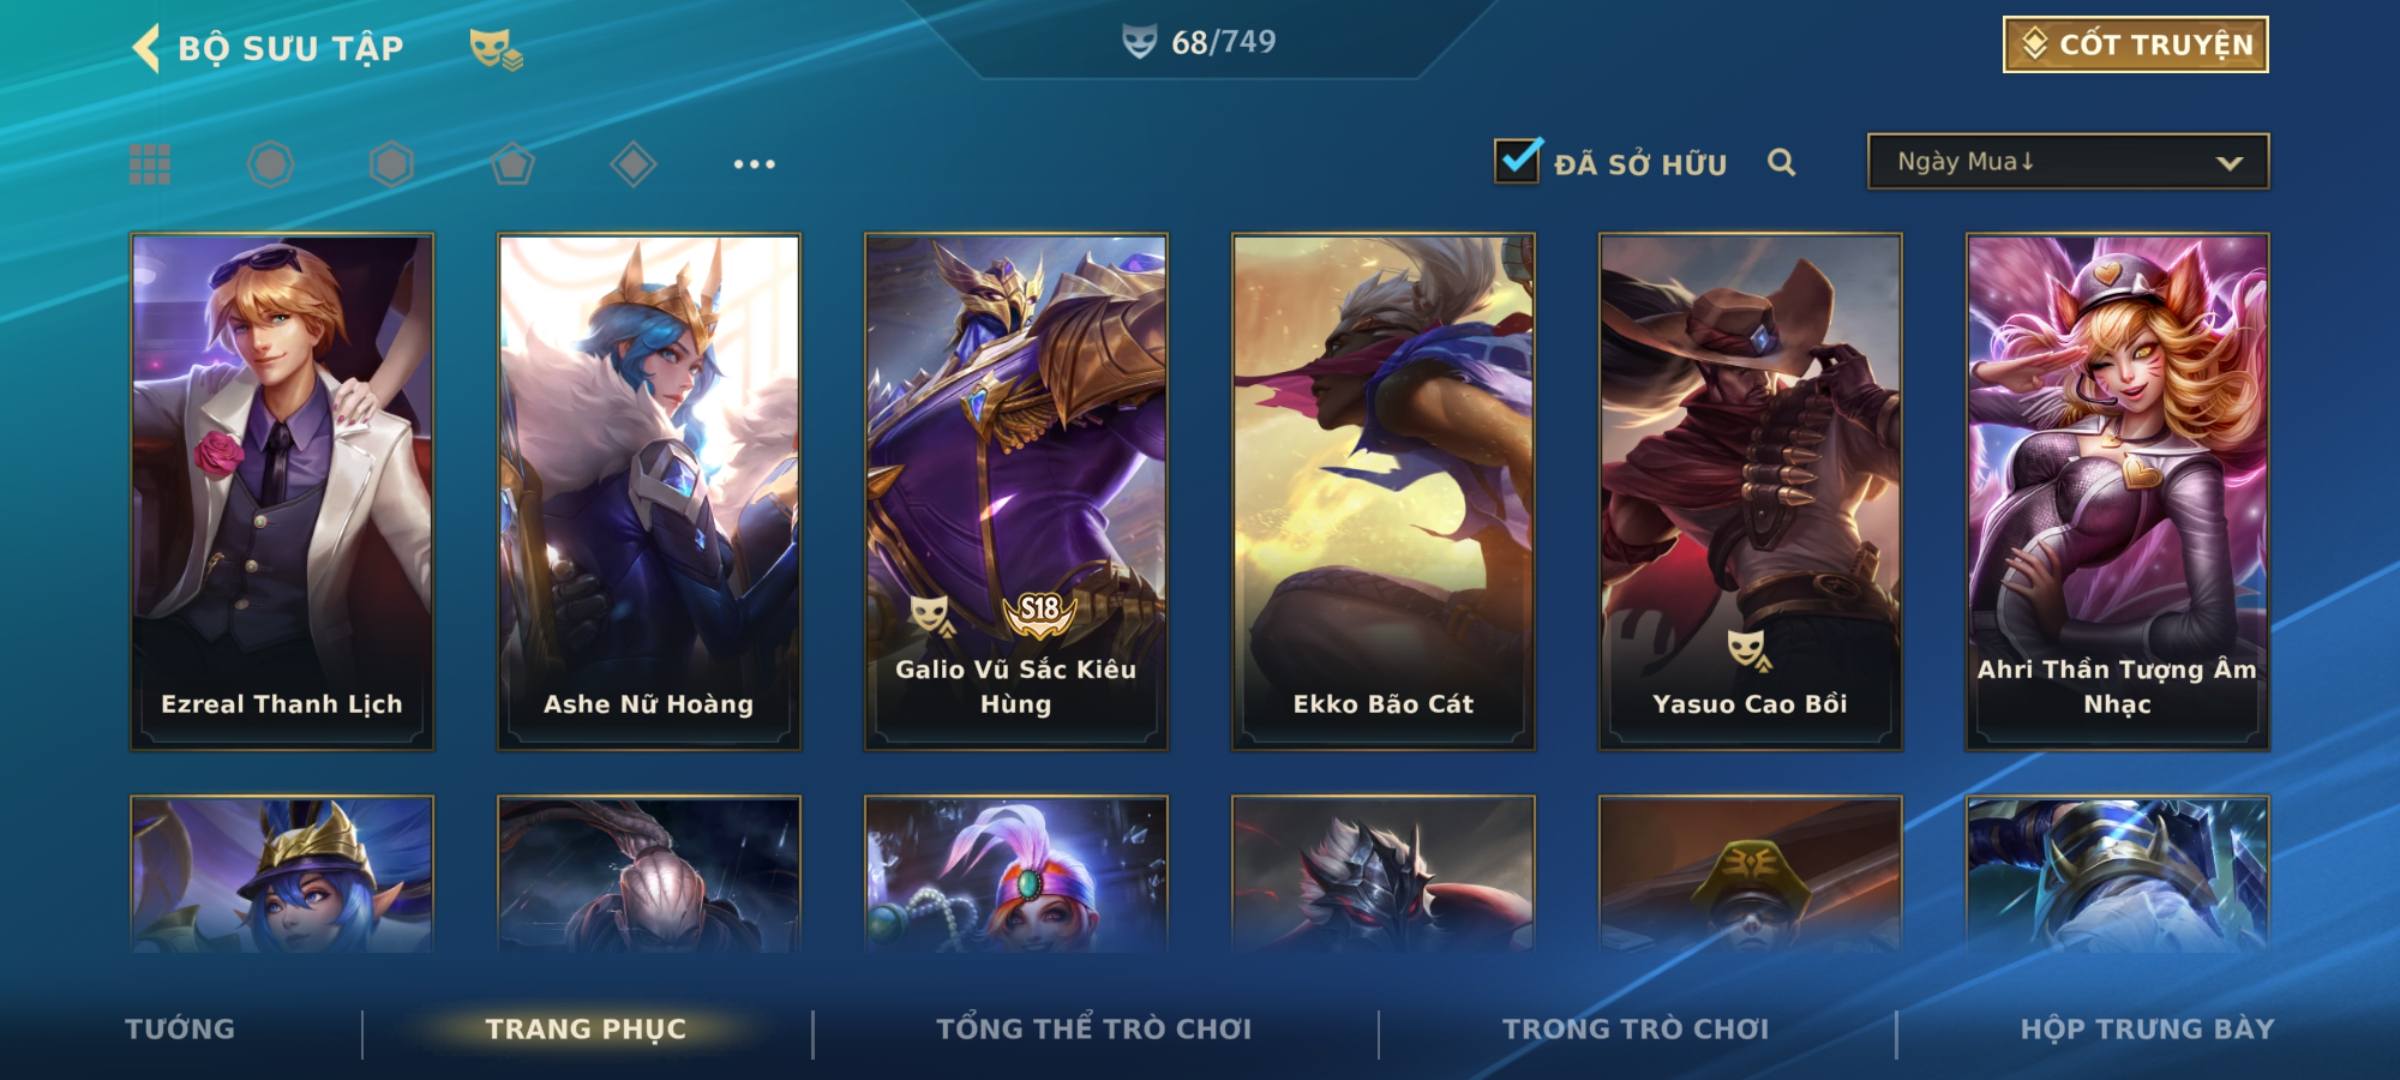Open more filters three-dot icon

coord(754,164)
